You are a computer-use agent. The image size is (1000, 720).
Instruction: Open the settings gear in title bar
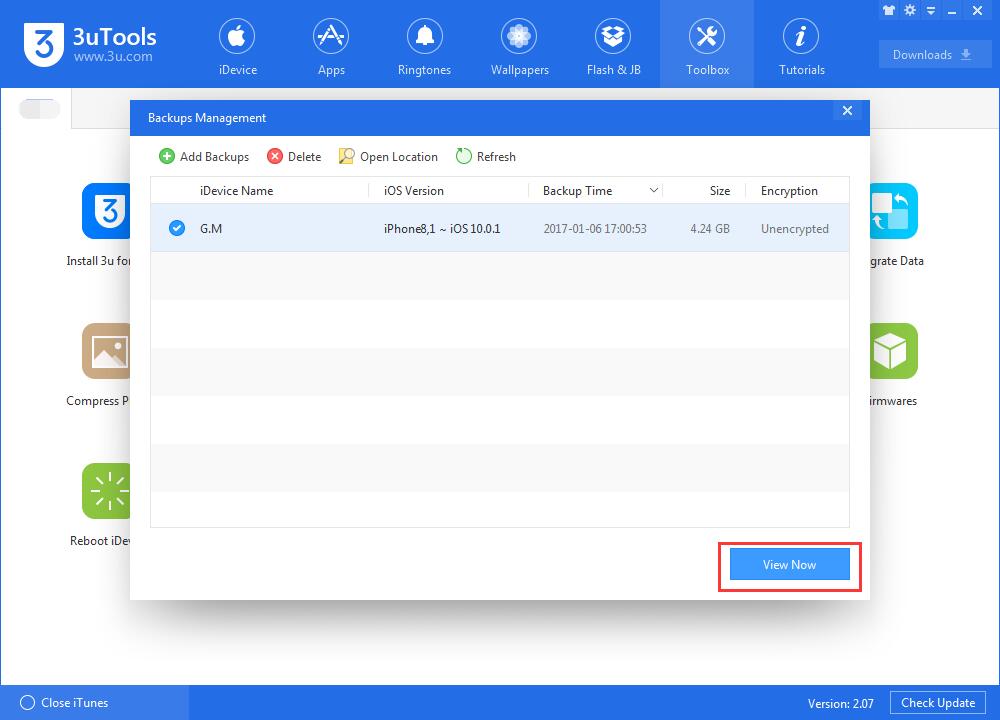pos(910,10)
